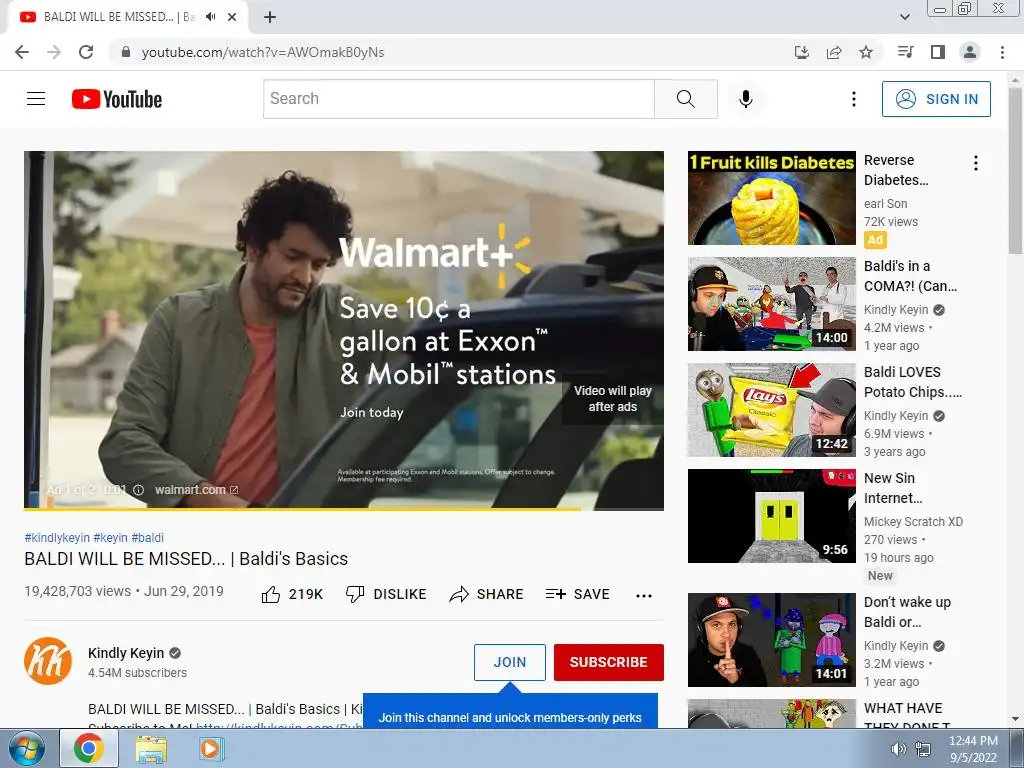The height and width of the screenshot is (768, 1024).
Task: Play Baldi's in a COMA video thumbnail
Action: tap(771, 304)
